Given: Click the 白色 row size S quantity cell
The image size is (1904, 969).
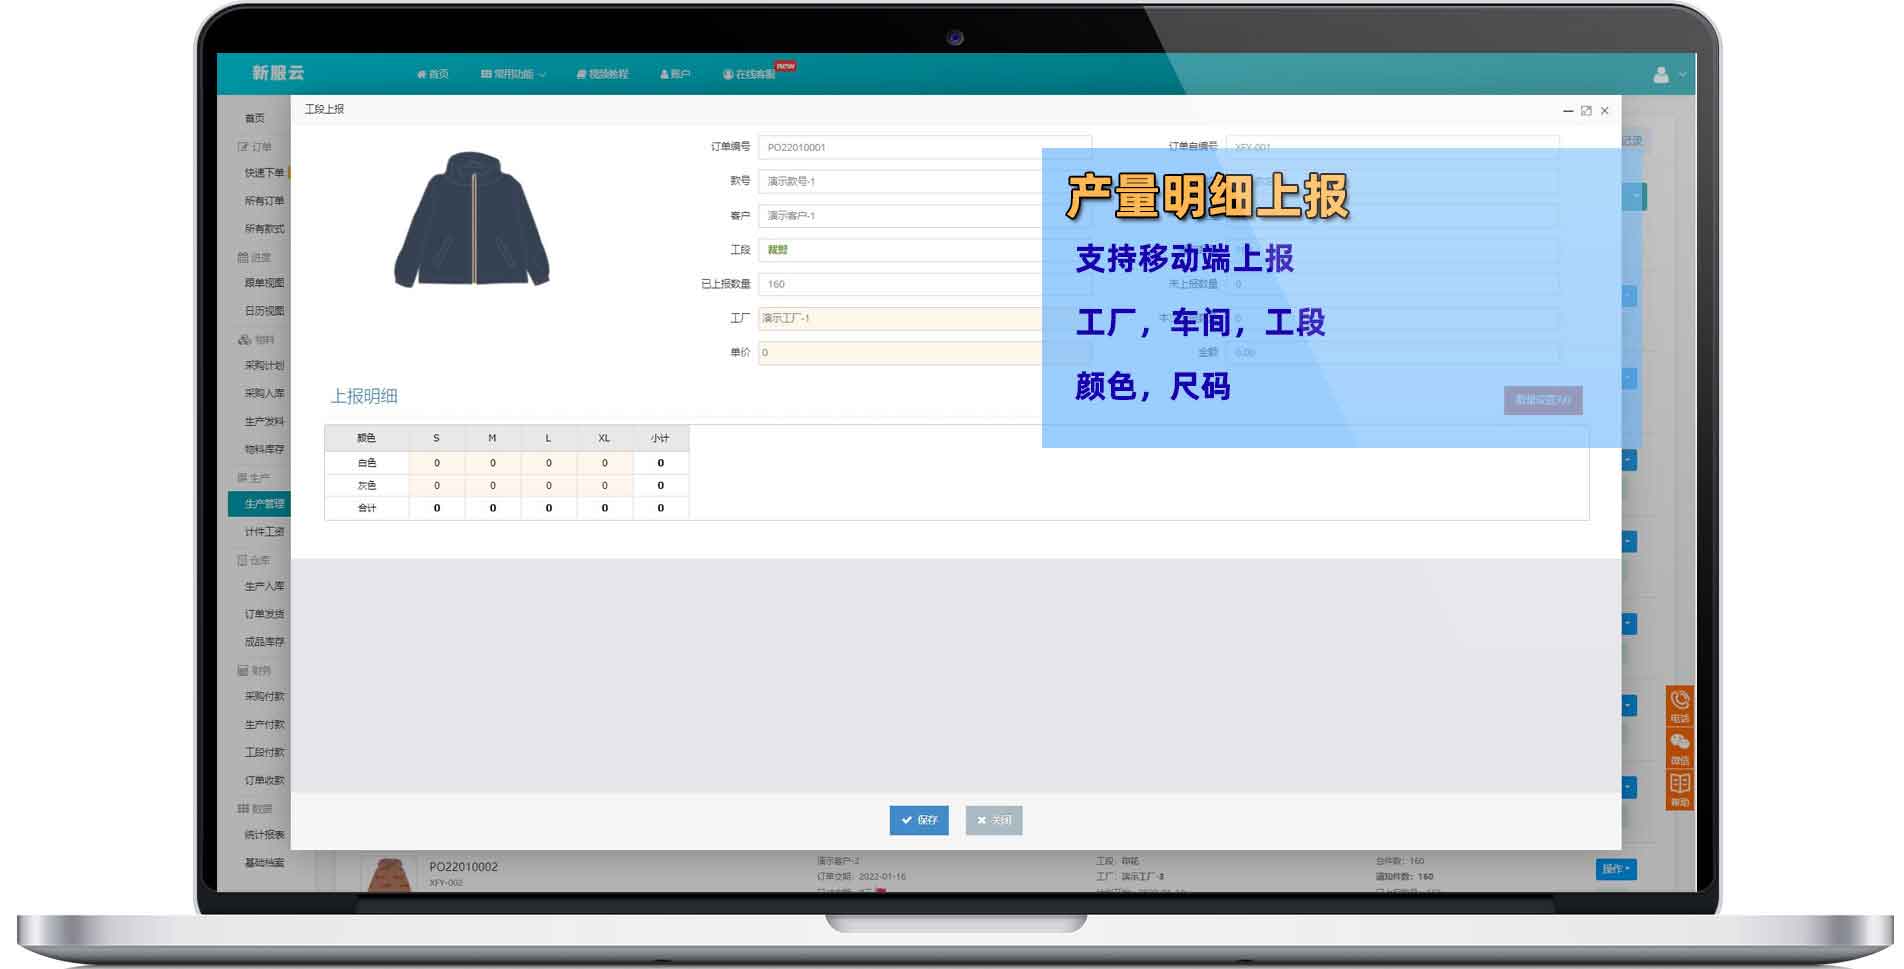Looking at the screenshot, I should (437, 463).
